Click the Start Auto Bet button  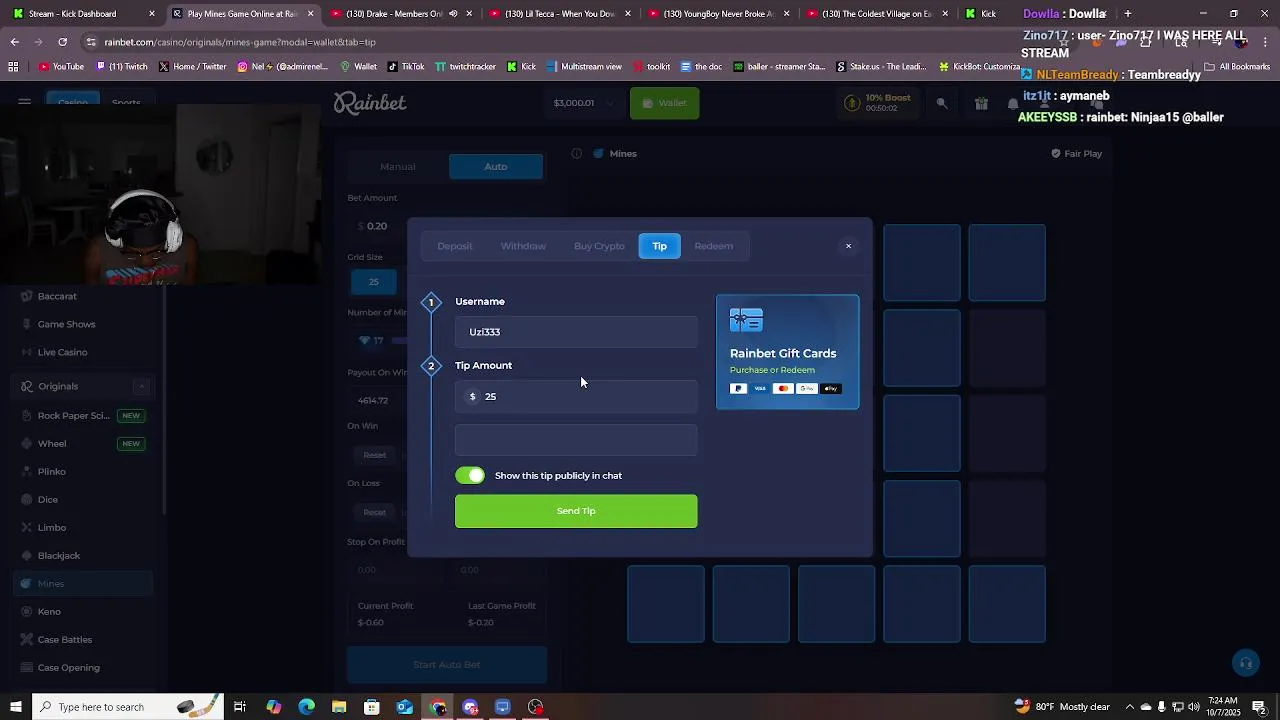click(x=447, y=665)
